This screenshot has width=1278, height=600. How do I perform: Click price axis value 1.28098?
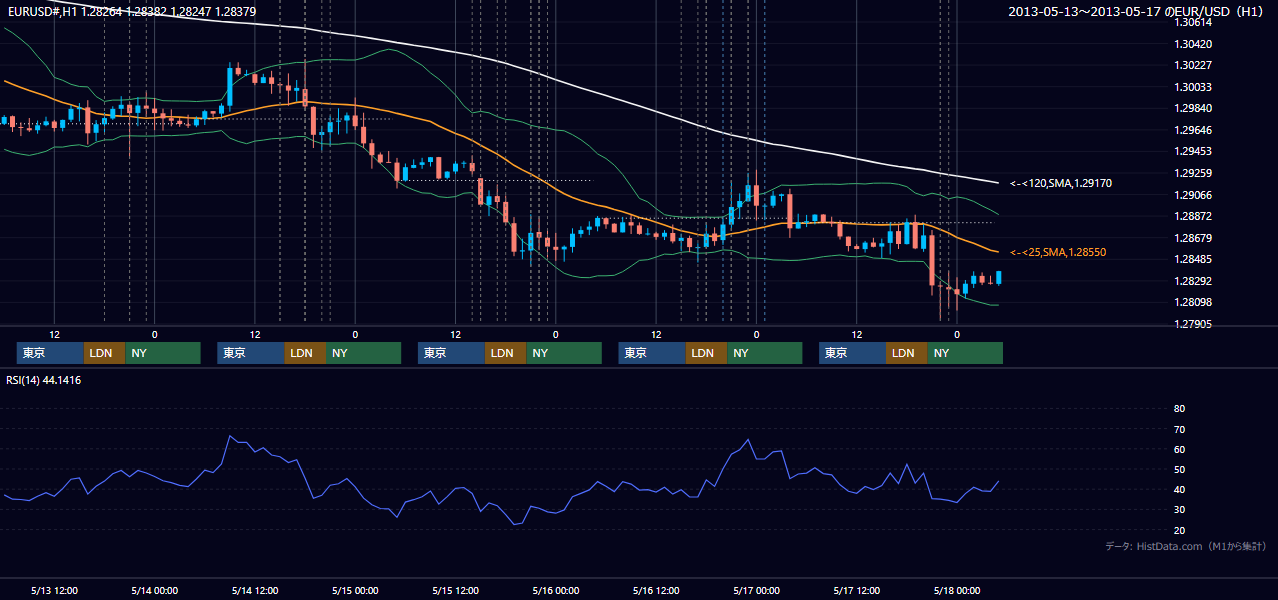(1193, 302)
